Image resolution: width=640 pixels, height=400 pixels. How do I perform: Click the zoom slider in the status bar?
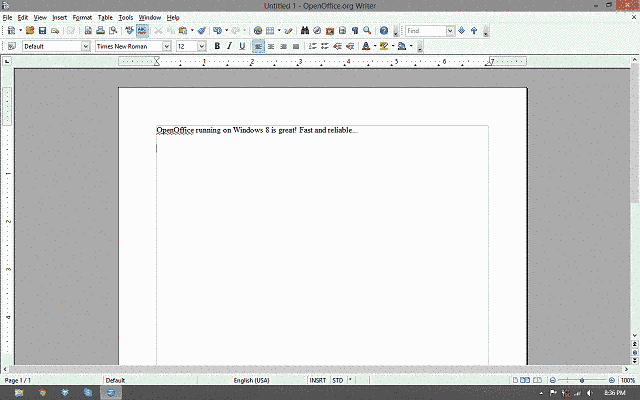[582, 380]
